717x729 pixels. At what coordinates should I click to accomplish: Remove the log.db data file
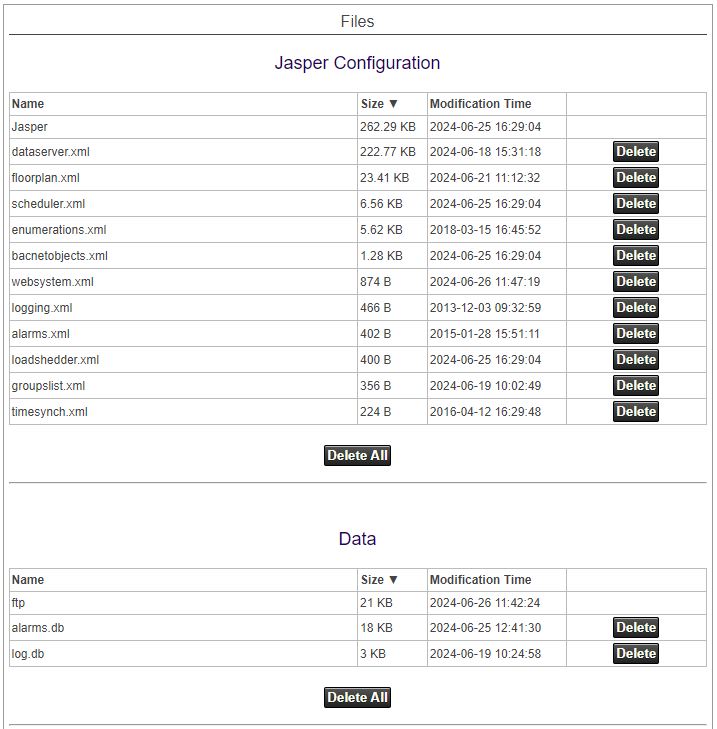click(635, 654)
